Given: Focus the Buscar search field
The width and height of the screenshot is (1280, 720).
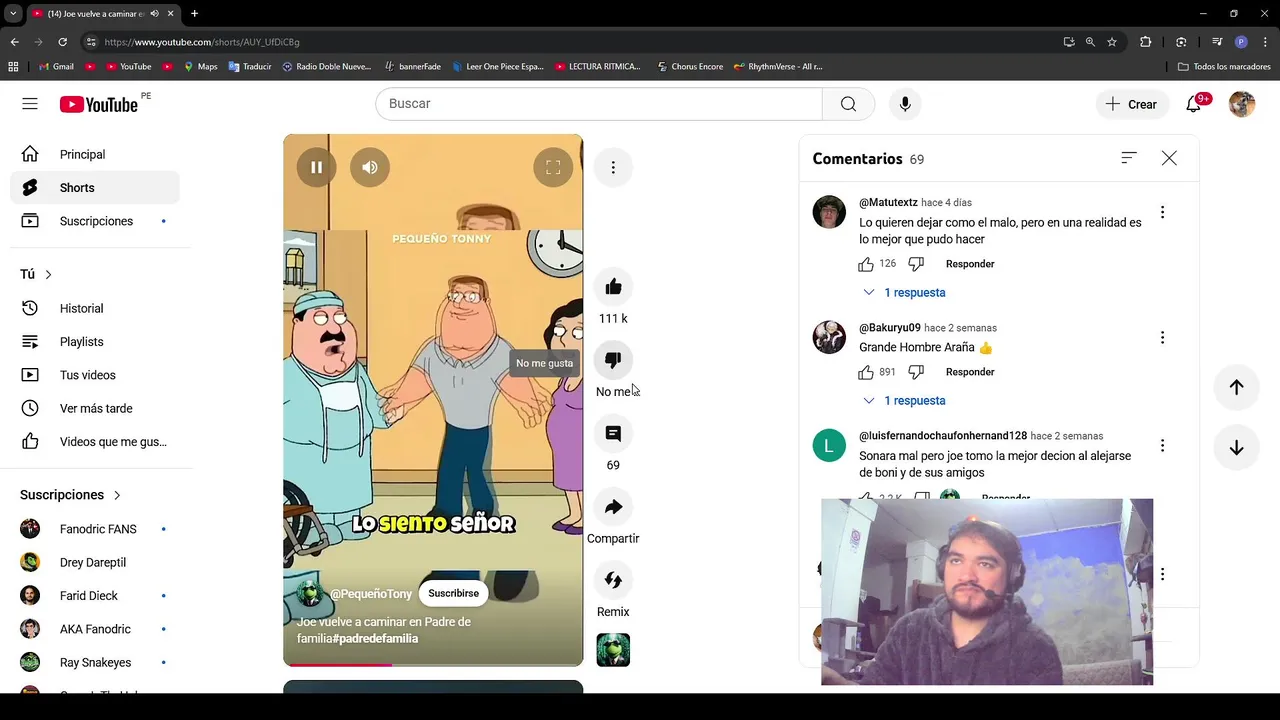Looking at the screenshot, I should tap(599, 104).
